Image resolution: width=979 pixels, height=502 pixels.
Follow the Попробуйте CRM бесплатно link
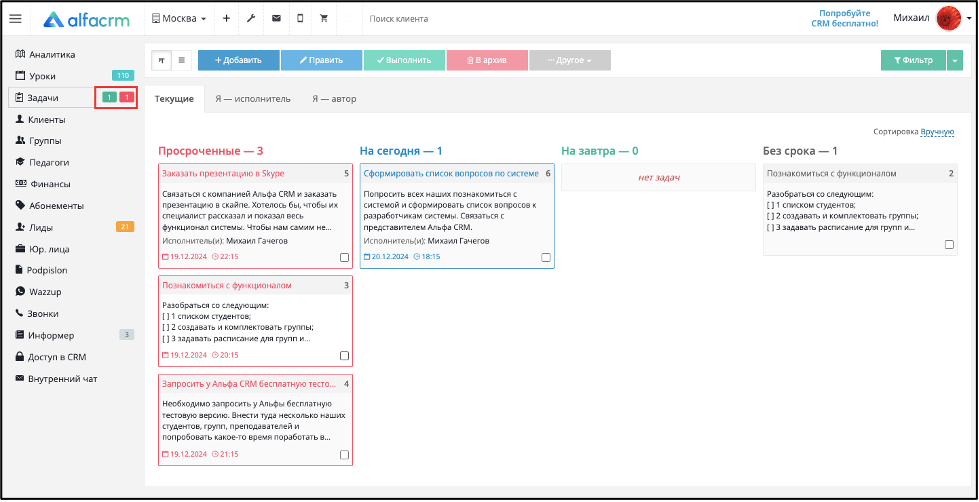(845, 18)
